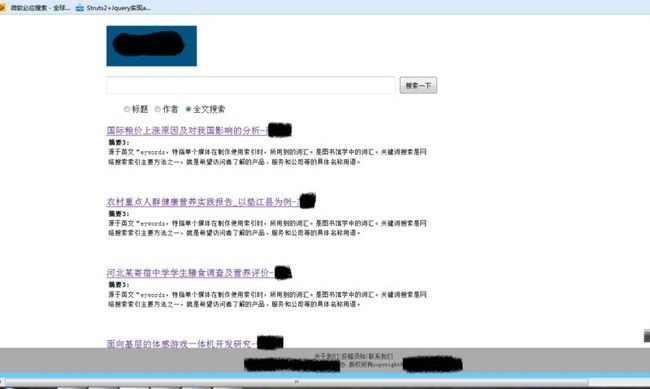Click the 关于我们 footer link
Screen dimensions: 650x389
tap(326, 356)
